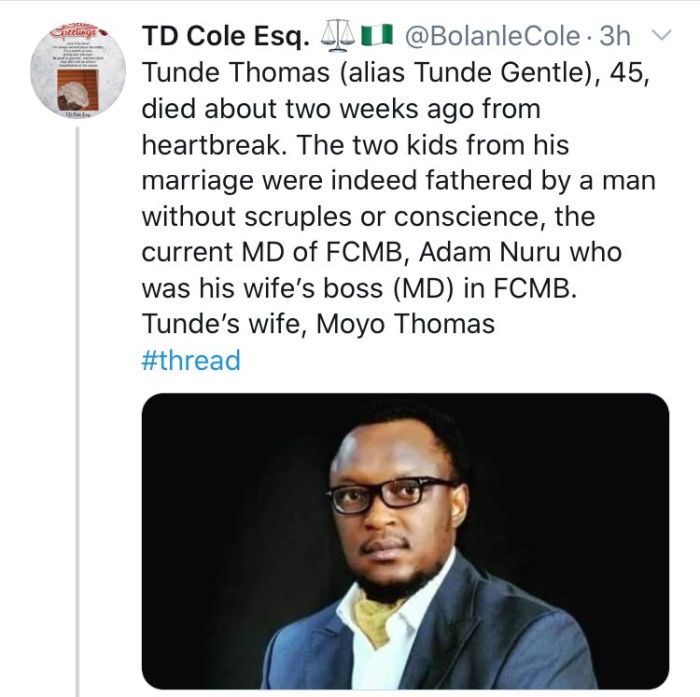This screenshot has height=697, width=700.
Task: Click the line 'current MD of FCMB, Adam Nuru who'
Action: point(382,252)
